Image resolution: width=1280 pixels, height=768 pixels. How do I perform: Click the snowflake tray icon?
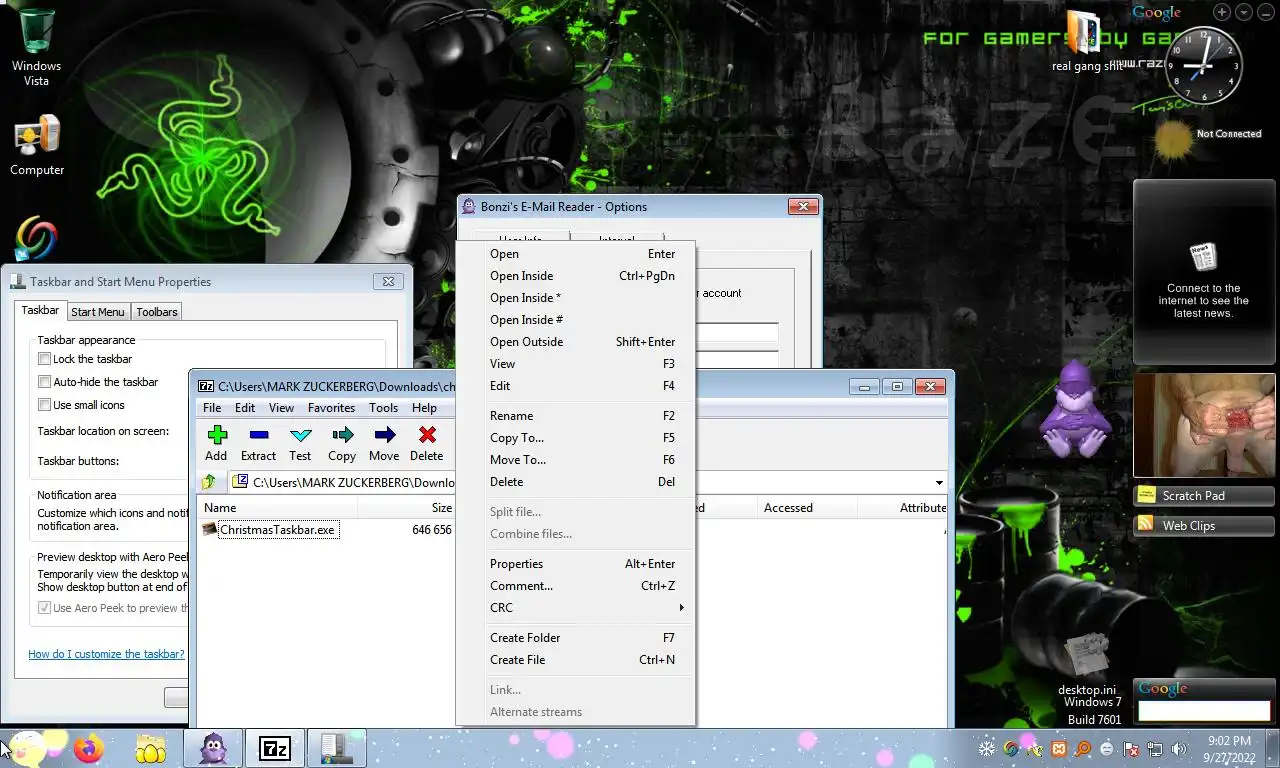[986, 748]
